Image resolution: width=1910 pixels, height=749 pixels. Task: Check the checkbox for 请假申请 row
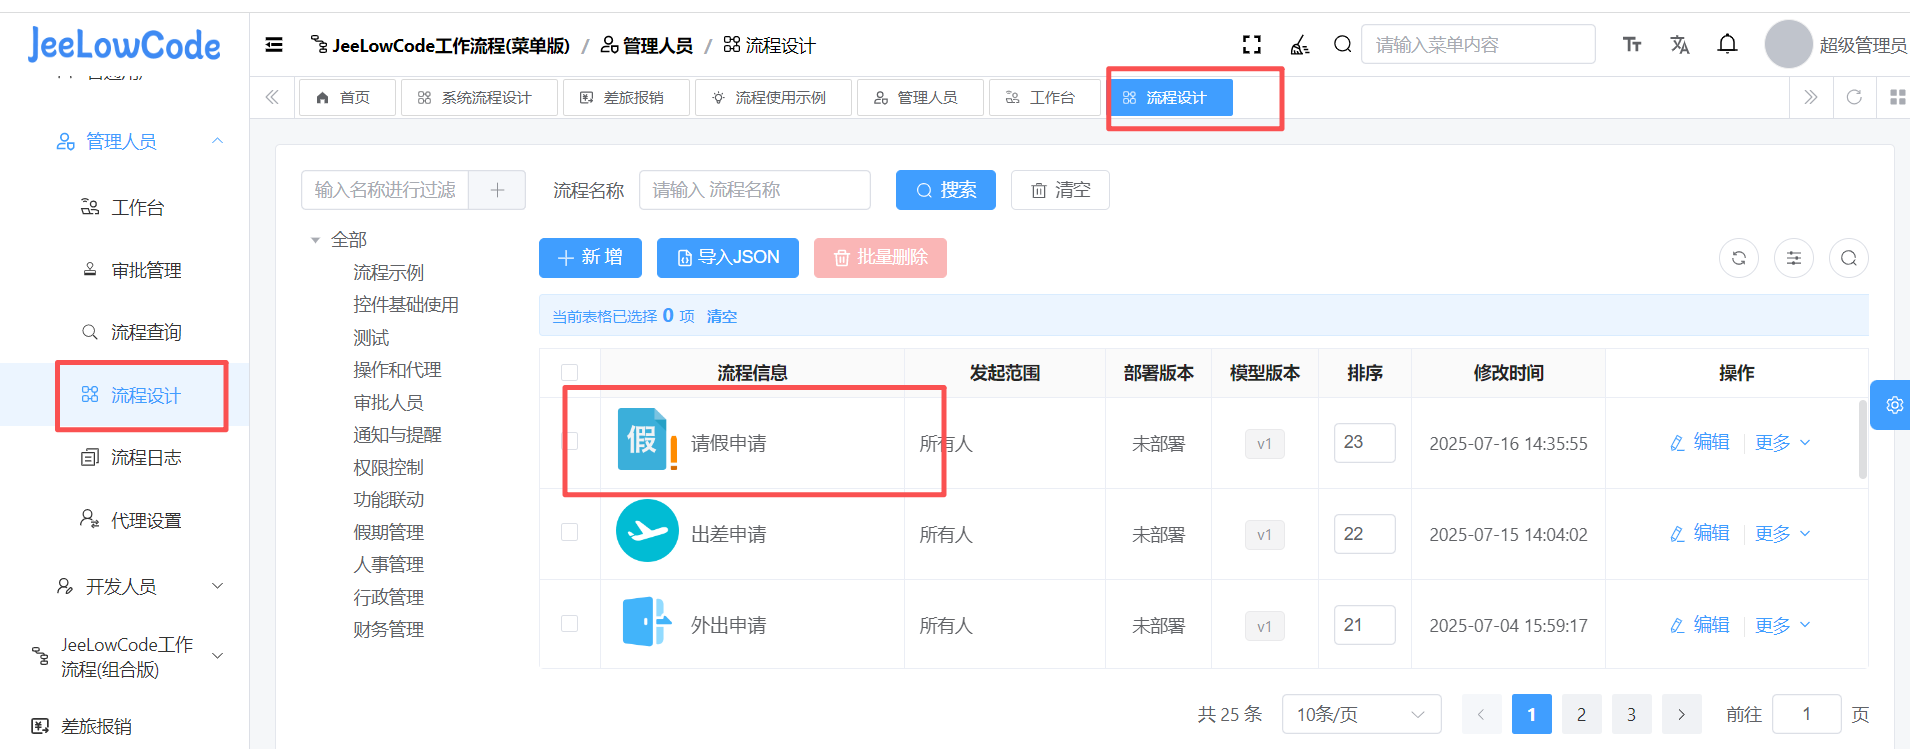coord(570,441)
